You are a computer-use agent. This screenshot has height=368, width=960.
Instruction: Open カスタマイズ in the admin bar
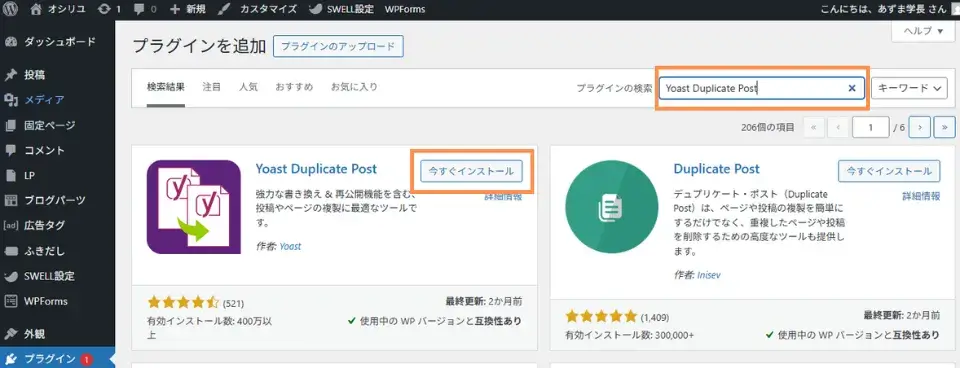(x=258, y=9)
